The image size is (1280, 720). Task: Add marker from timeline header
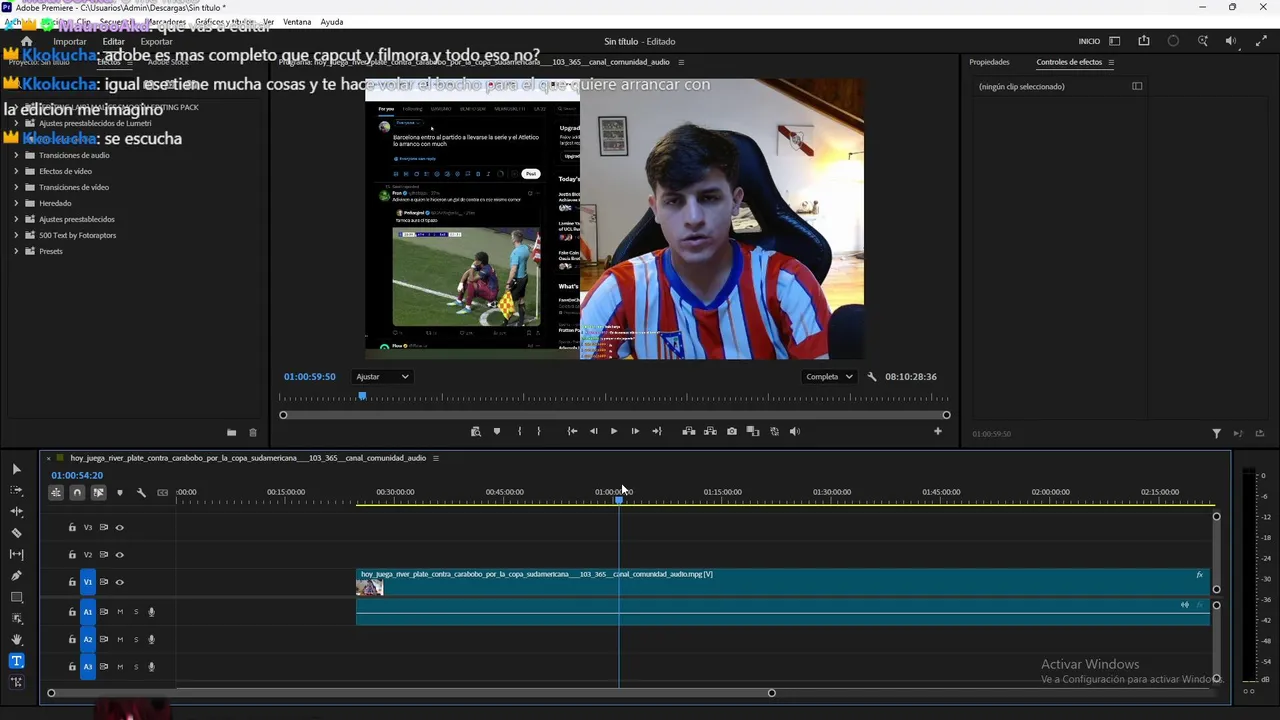point(120,492)
